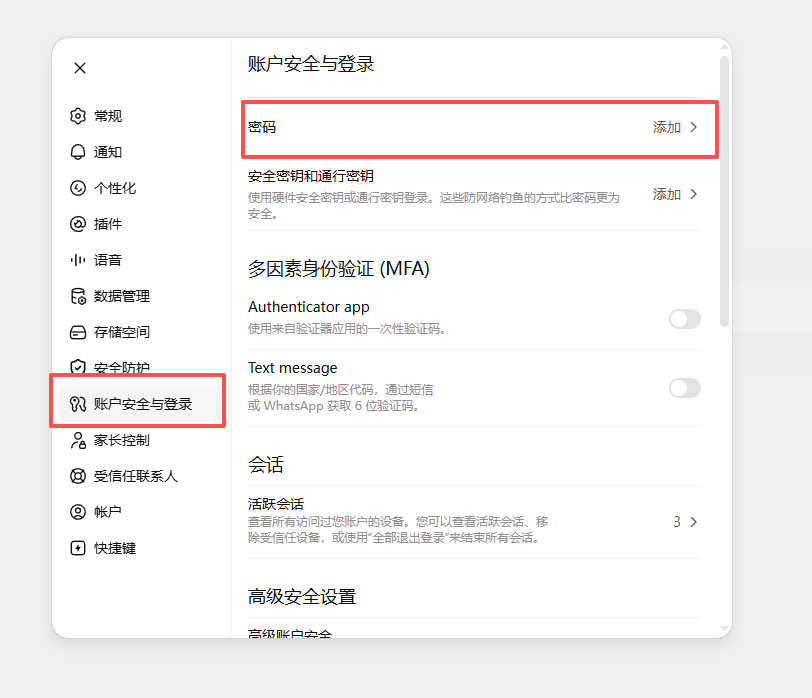Open the 存储空间 section
Viewport: 812px width, 698px height.
click(x=122, y=332)
